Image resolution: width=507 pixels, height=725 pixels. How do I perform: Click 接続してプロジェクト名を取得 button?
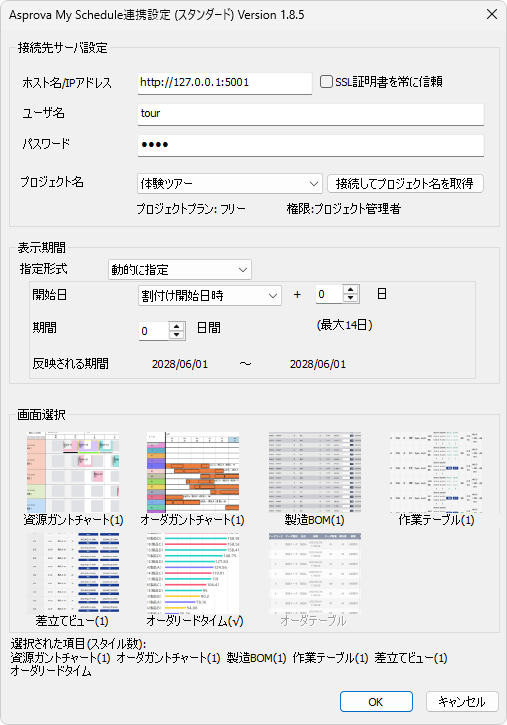point(405,184)
